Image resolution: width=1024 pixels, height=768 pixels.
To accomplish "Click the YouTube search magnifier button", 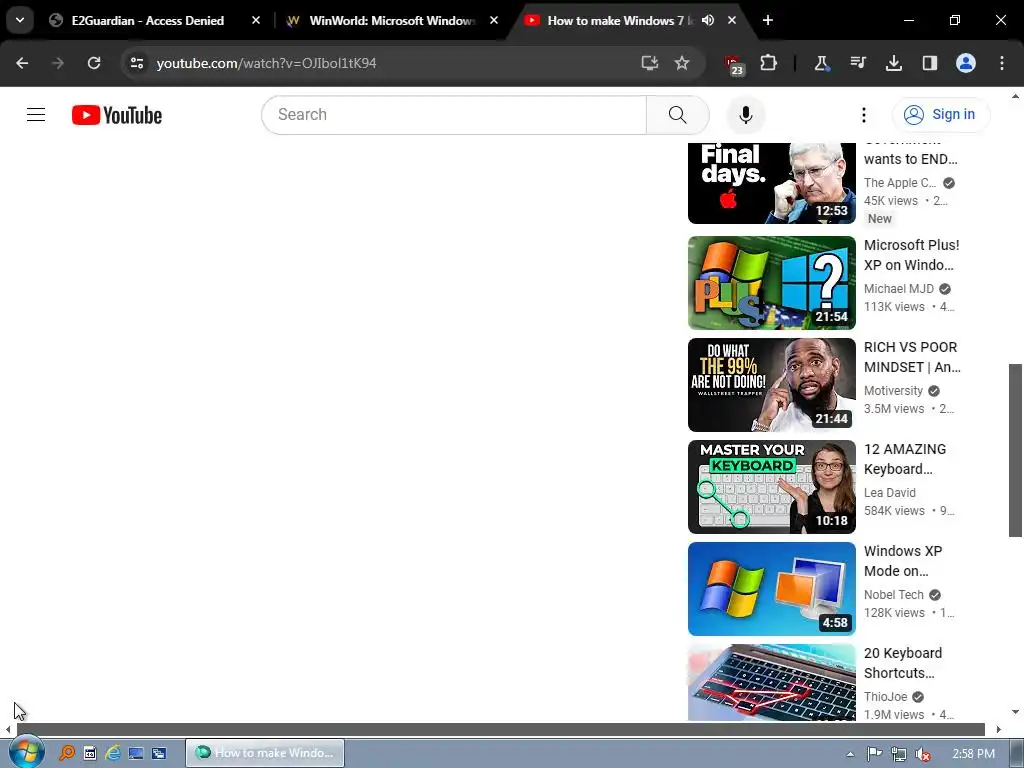I will pos(677,115).
